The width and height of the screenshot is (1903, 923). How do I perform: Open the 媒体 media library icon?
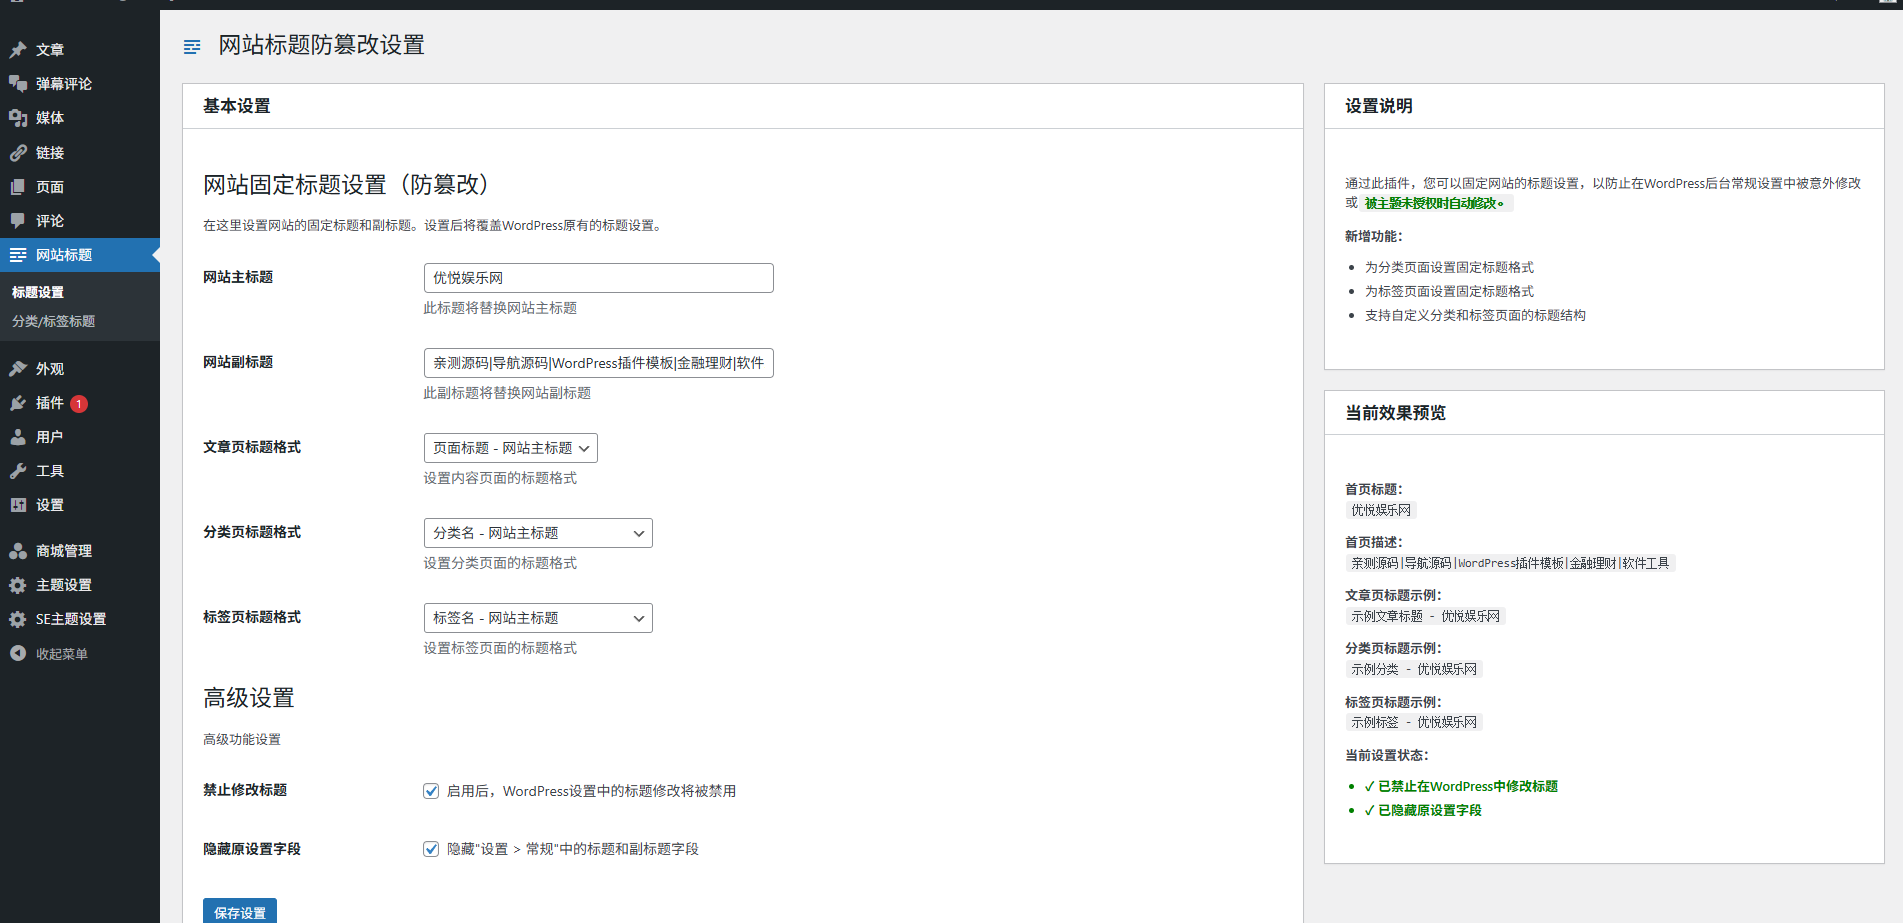[x=18, y=118]
